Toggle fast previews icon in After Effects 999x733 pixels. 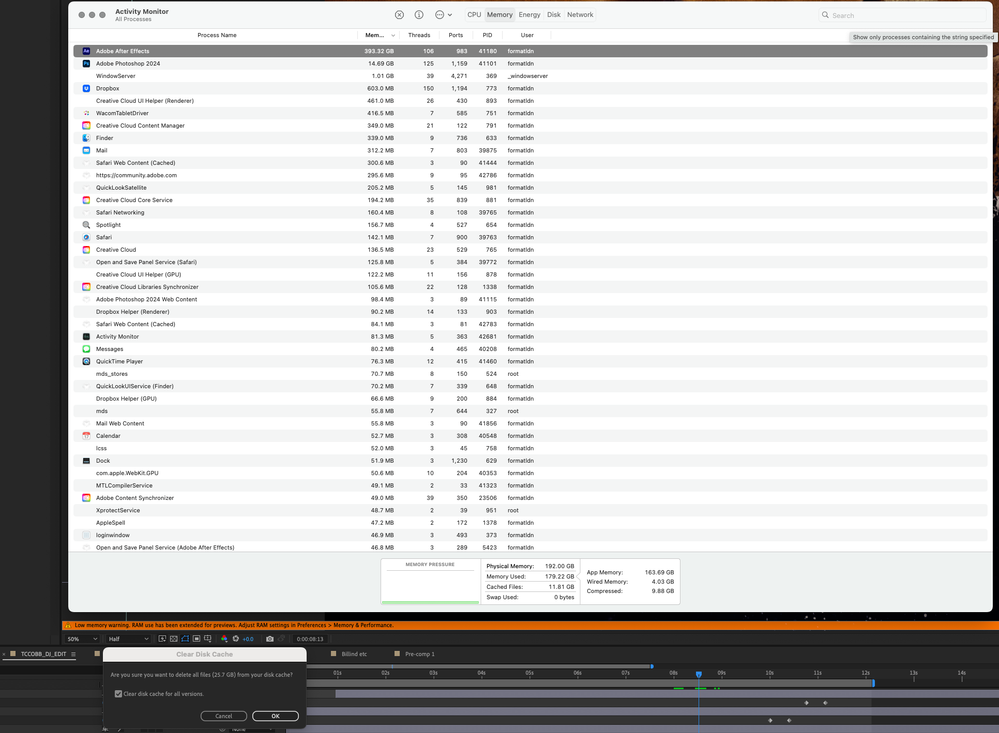tap(162, 639)
